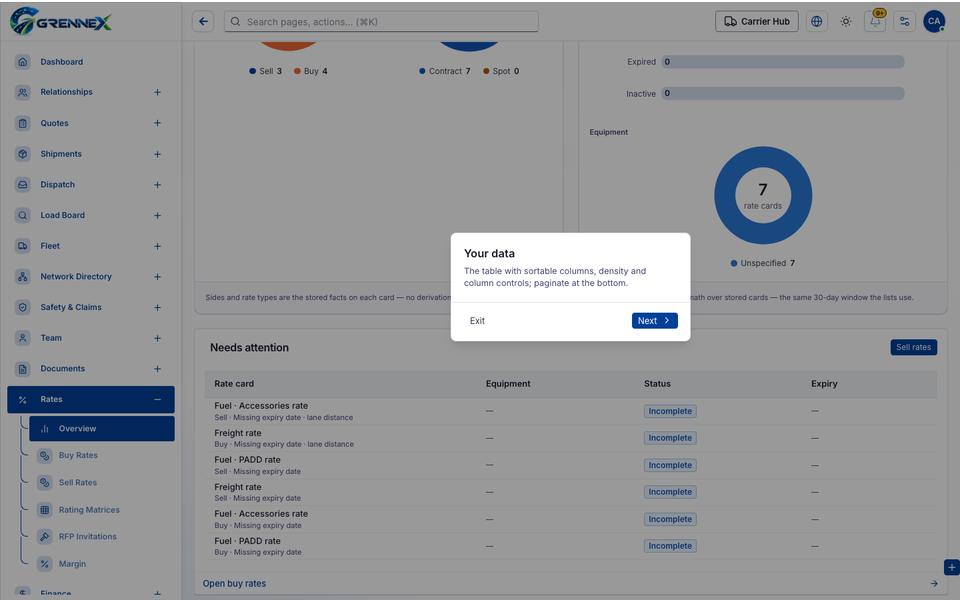The height and width of the screenshot is (600, 960).
Task: Click the Dashboard home icon
Action: 23,62
